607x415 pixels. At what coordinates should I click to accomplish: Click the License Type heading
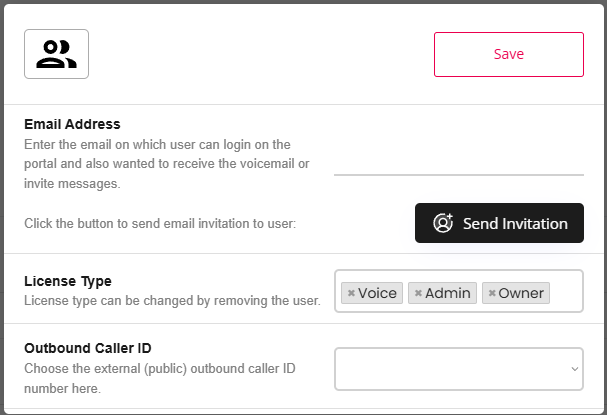coord(68,281)
